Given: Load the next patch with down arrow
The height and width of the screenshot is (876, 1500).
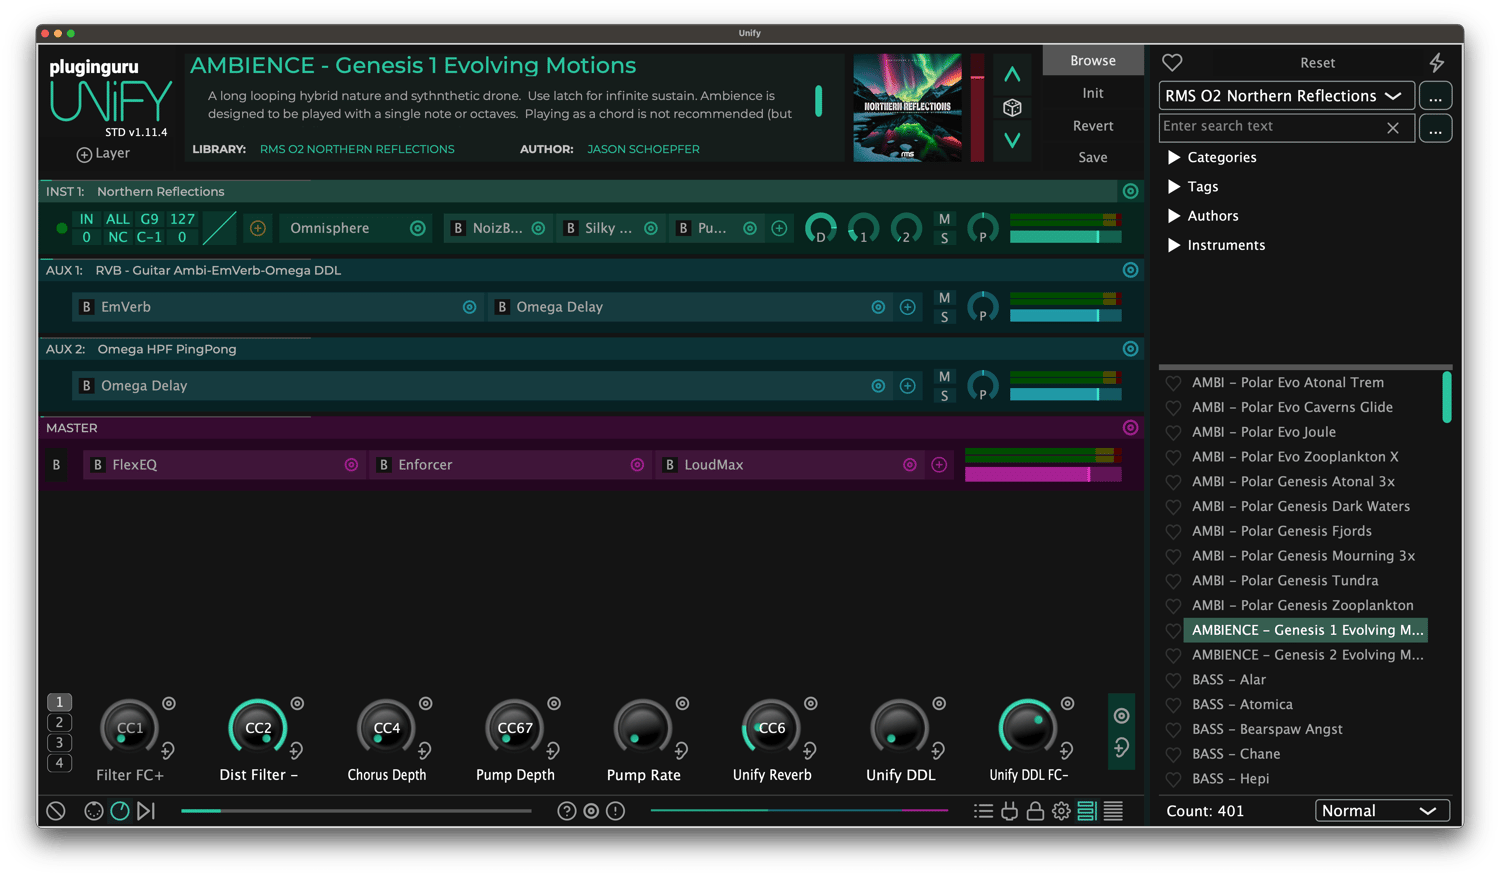Looking at the screenshot, I should click(x=1012, y=140).
